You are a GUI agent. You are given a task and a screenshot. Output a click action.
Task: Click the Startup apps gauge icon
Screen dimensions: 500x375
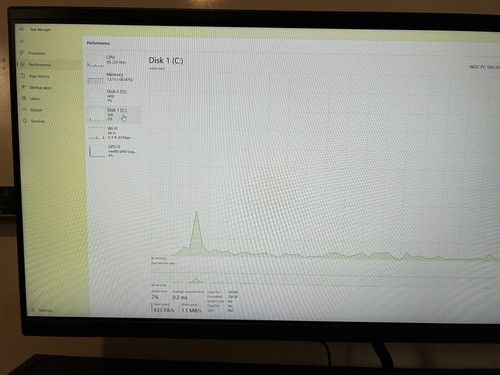coord(23,87)
